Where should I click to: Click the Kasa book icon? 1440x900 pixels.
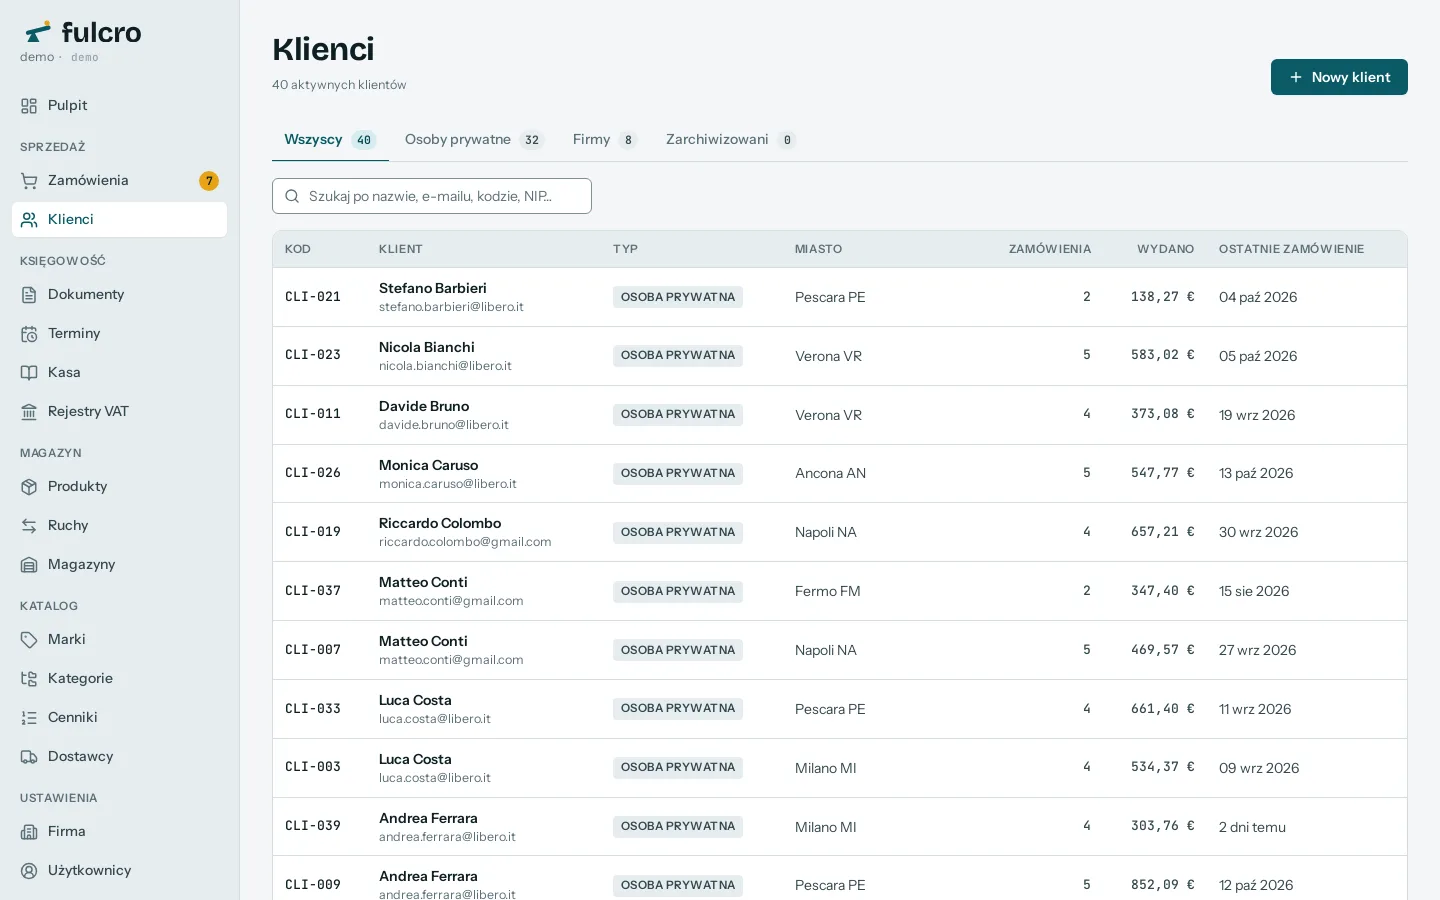(29, 373)
